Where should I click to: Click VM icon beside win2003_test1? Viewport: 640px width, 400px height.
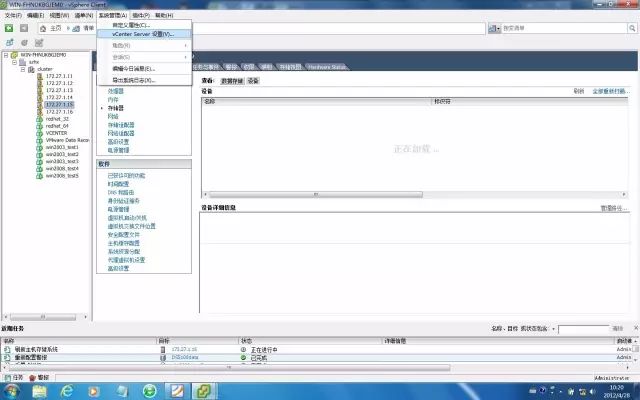click(x=40, y=147)
